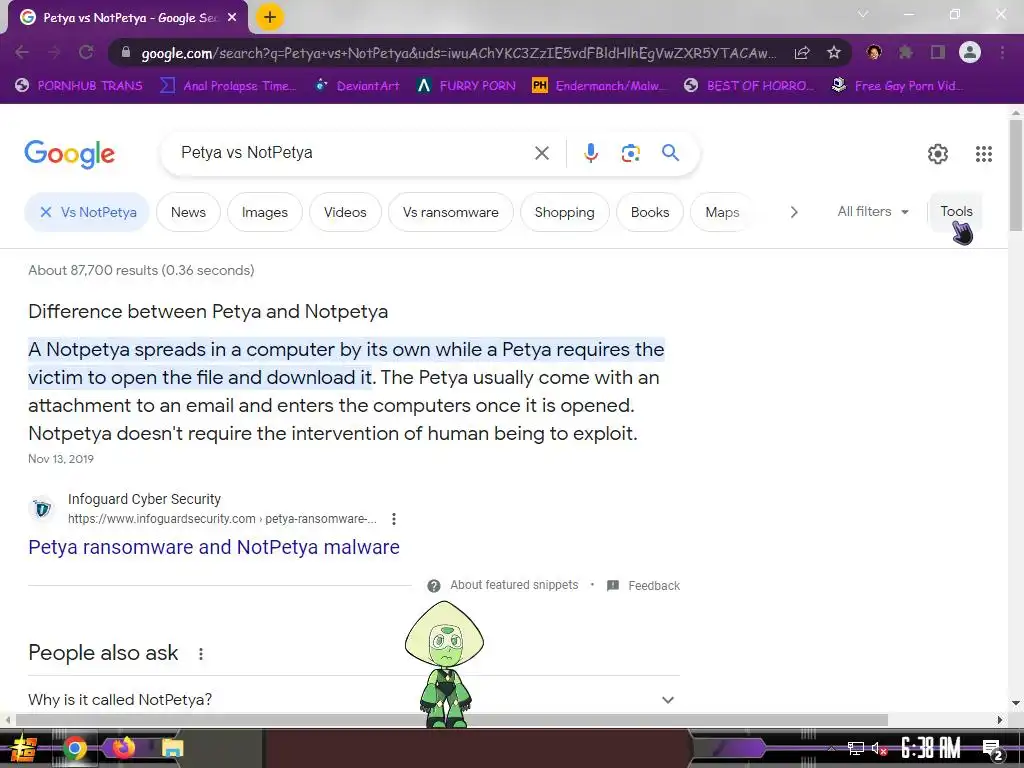Expand Why is it called NotPetya?
Screen dimensions: 1024x768
pyautogui.click(x=353, y=699)
